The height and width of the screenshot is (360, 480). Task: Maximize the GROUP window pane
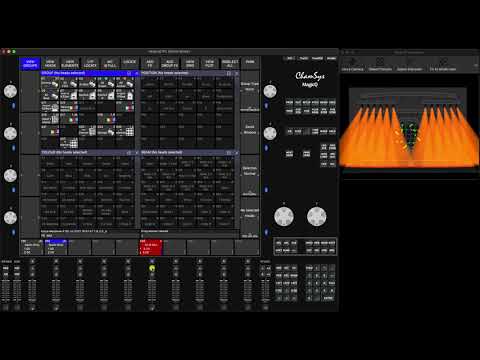129,73
